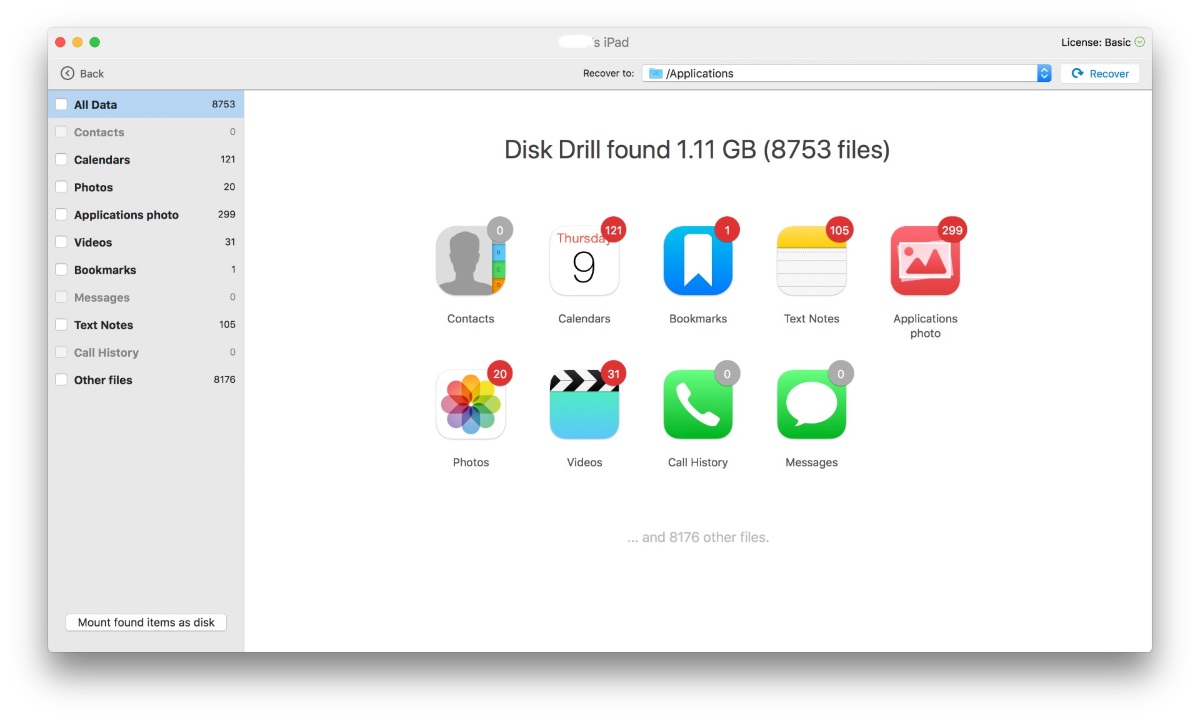This screenshot has height=721, width=1200.
Task: Click the Messages label under its icon
Action: [811, 462]
